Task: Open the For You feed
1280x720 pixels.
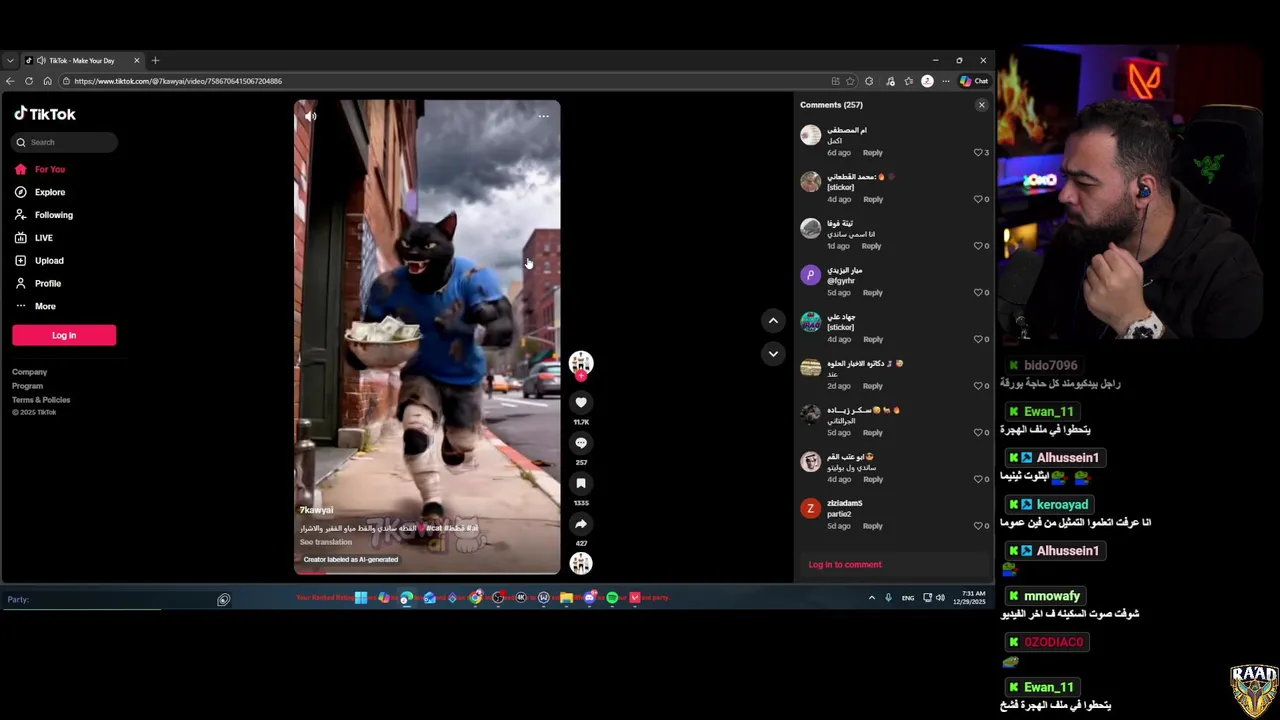Action: click(41, 169)
